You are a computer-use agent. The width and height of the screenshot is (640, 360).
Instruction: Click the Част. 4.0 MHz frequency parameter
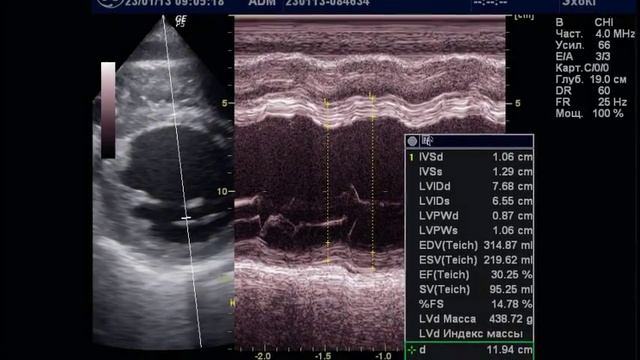point(595,34)
